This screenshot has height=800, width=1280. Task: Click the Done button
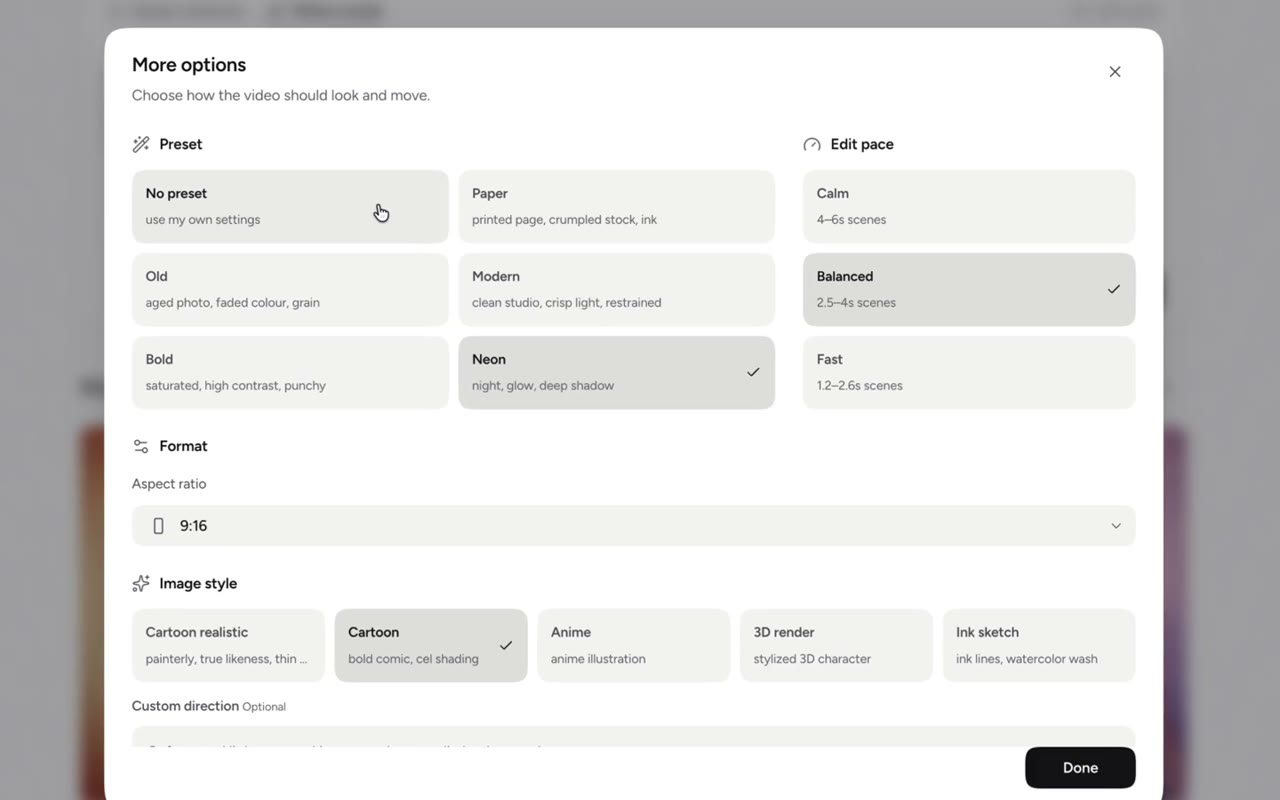pyautogui.click(x=1080, y=768)
